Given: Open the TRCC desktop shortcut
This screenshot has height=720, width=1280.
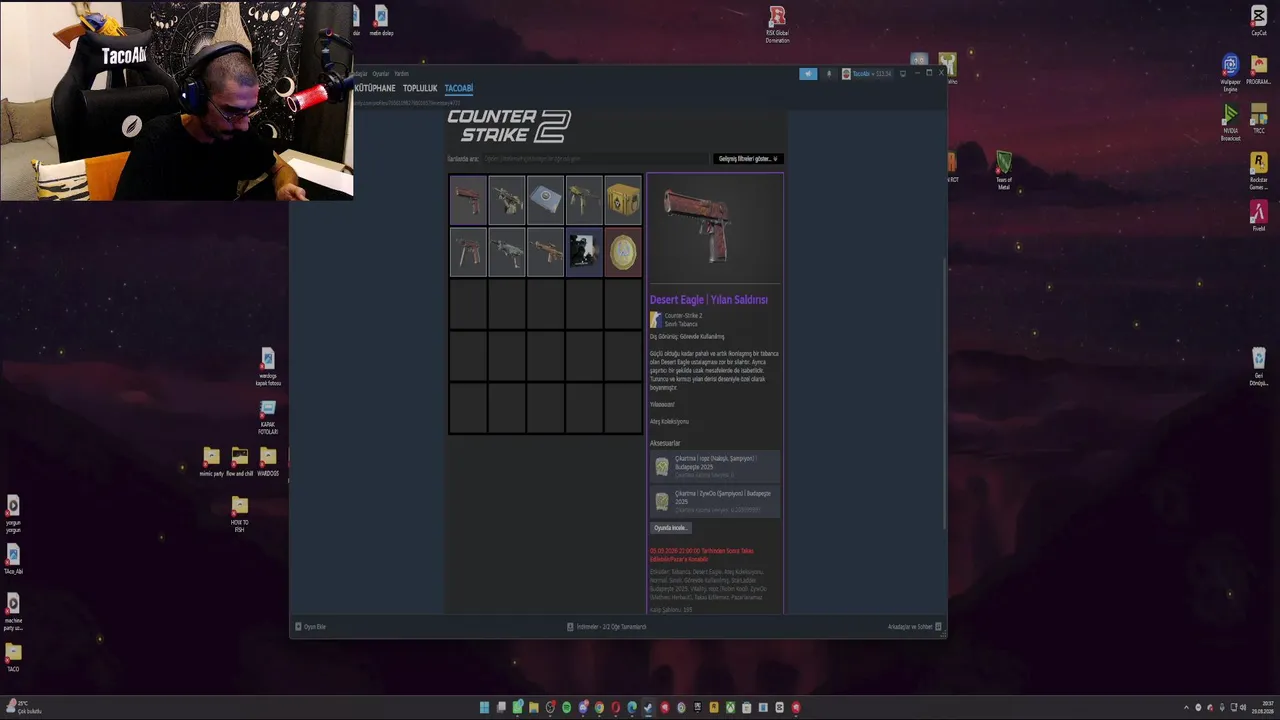Looking at the screenshot, I should 1259,120.
